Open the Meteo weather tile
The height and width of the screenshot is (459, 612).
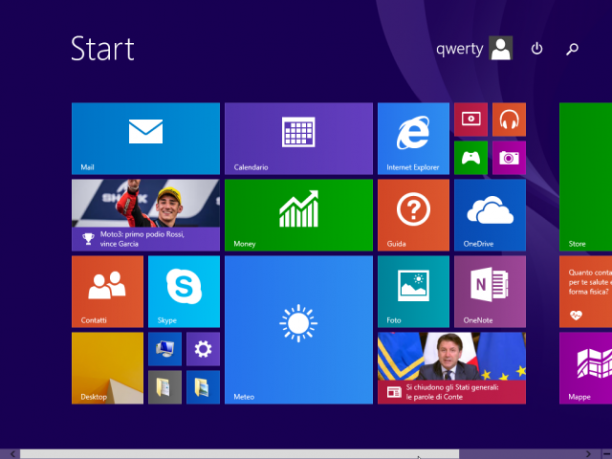[x=299, y=330]
